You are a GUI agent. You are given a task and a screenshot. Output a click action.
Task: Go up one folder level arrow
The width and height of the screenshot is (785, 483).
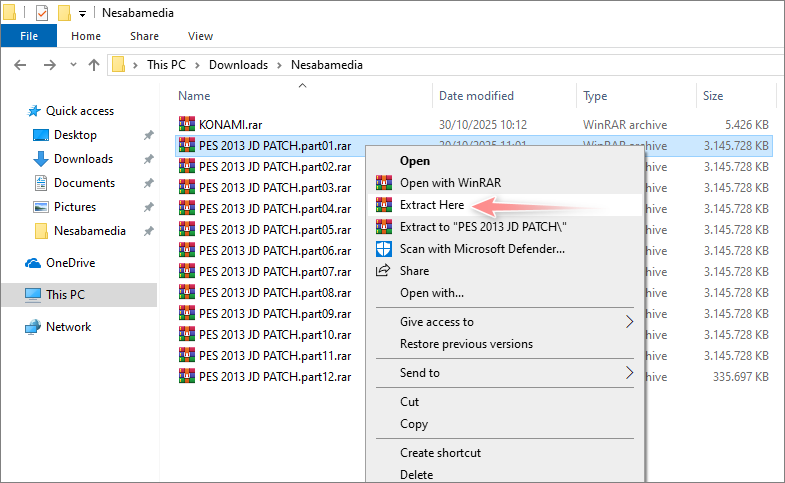[94, 65]
